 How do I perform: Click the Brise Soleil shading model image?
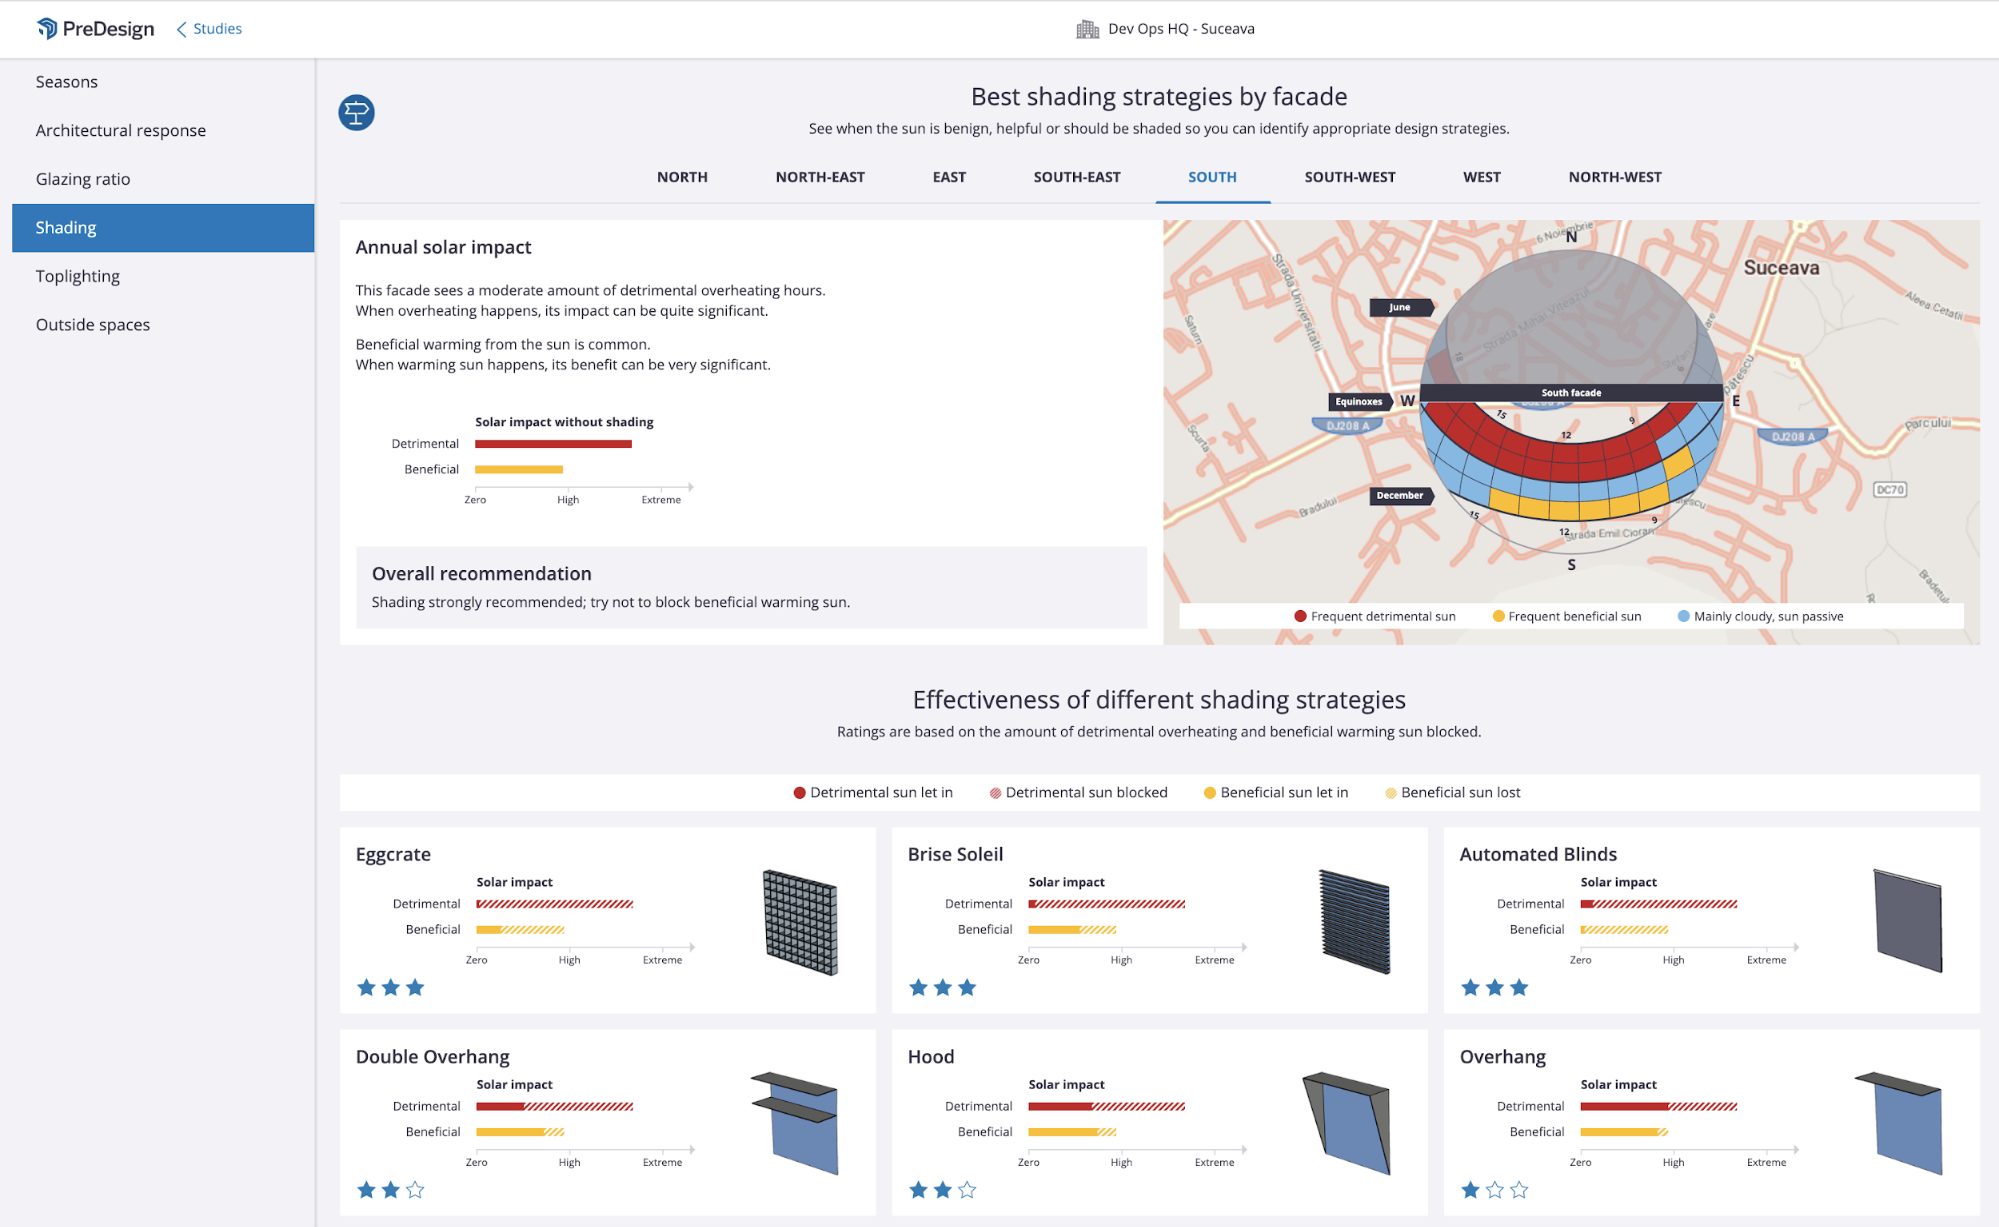(1354, 922)
